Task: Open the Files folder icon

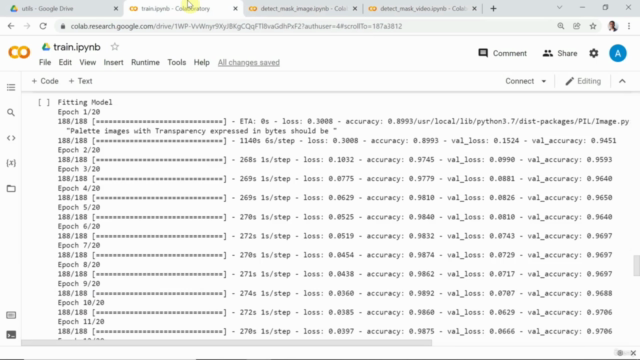Action: 11,189
